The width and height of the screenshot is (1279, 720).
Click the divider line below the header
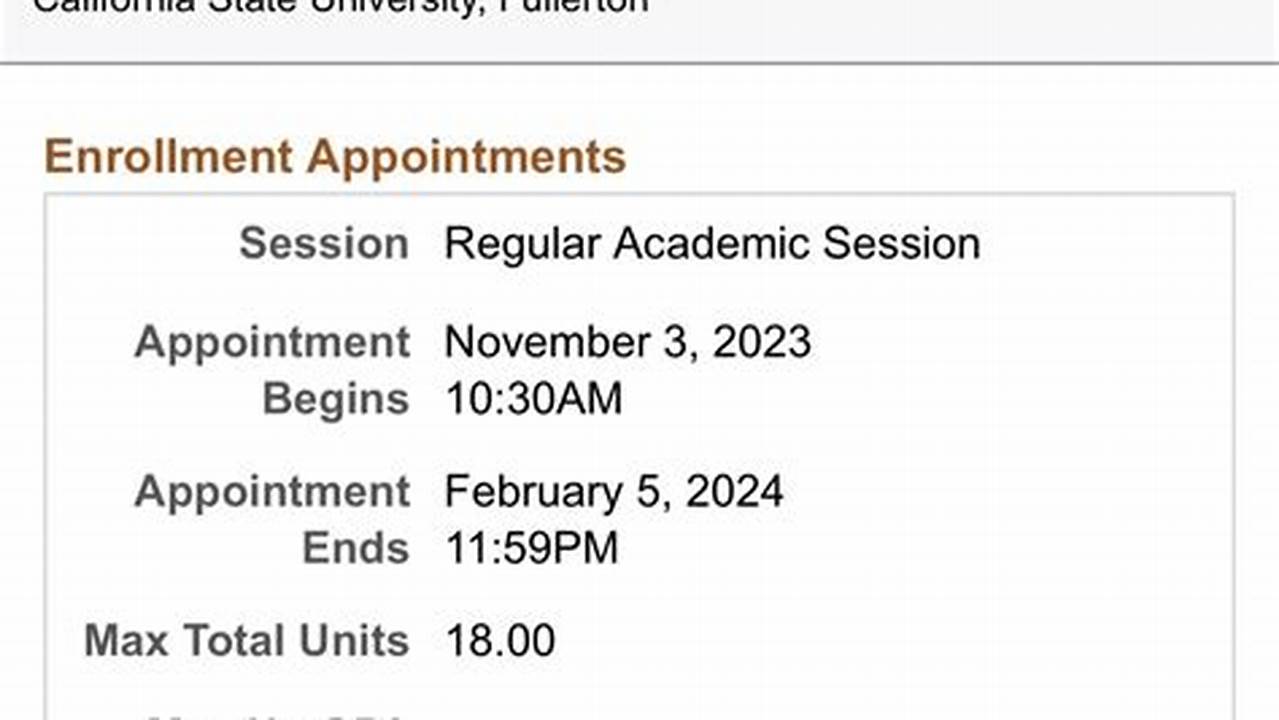click(x=640, y=62)
